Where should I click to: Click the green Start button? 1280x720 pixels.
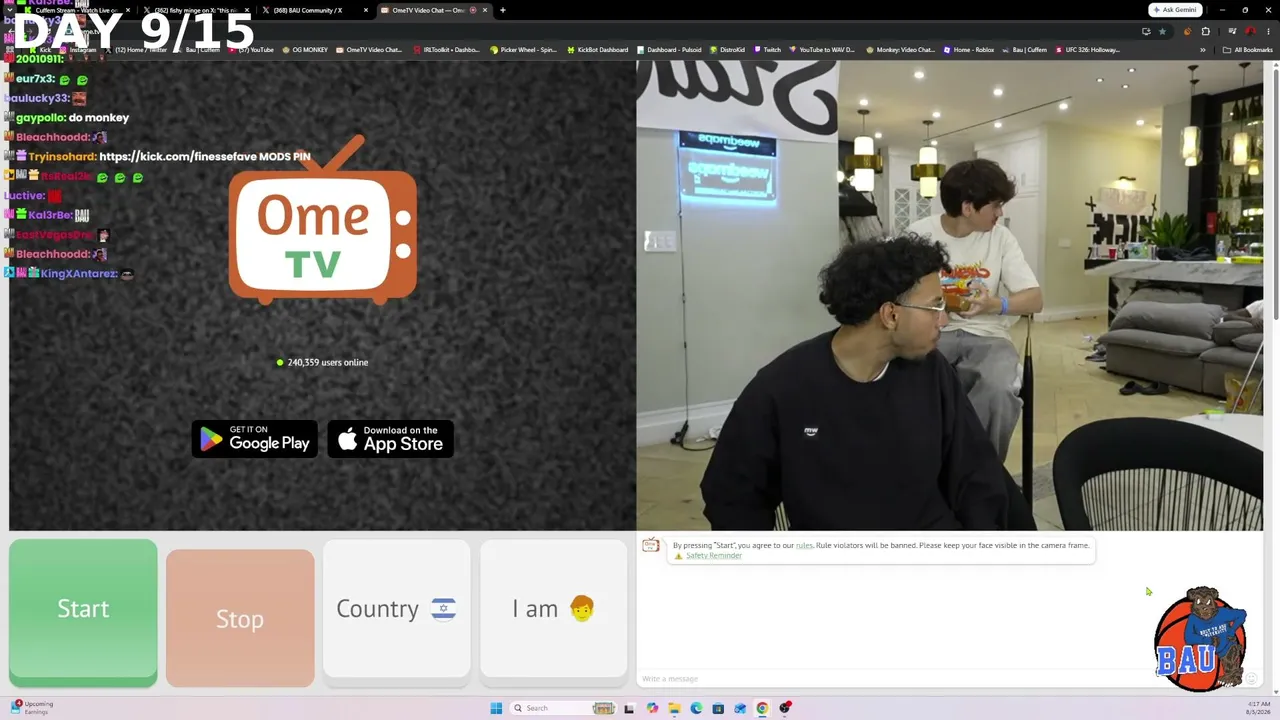[83, 613]
